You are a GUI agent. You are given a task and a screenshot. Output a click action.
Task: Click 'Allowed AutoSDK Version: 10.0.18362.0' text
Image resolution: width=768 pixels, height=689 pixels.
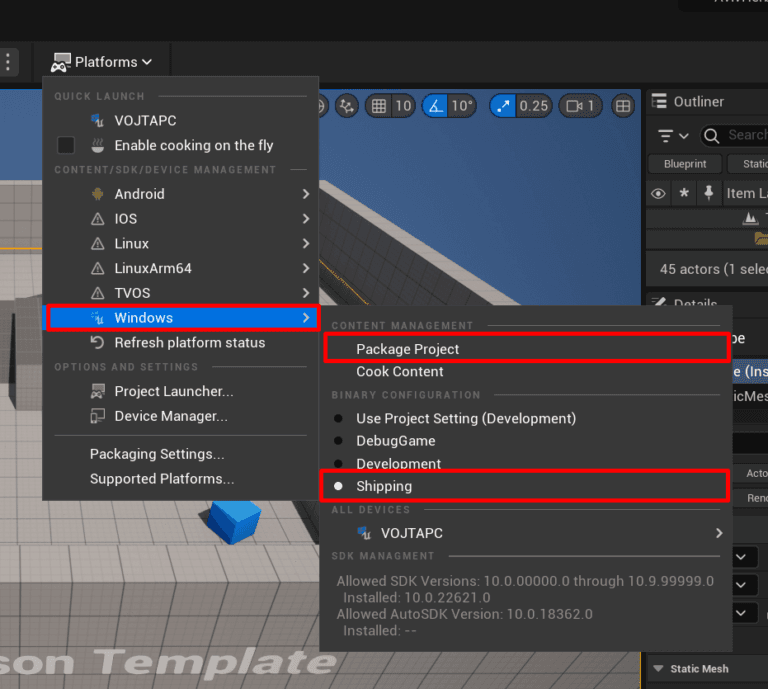coord(464,614)
